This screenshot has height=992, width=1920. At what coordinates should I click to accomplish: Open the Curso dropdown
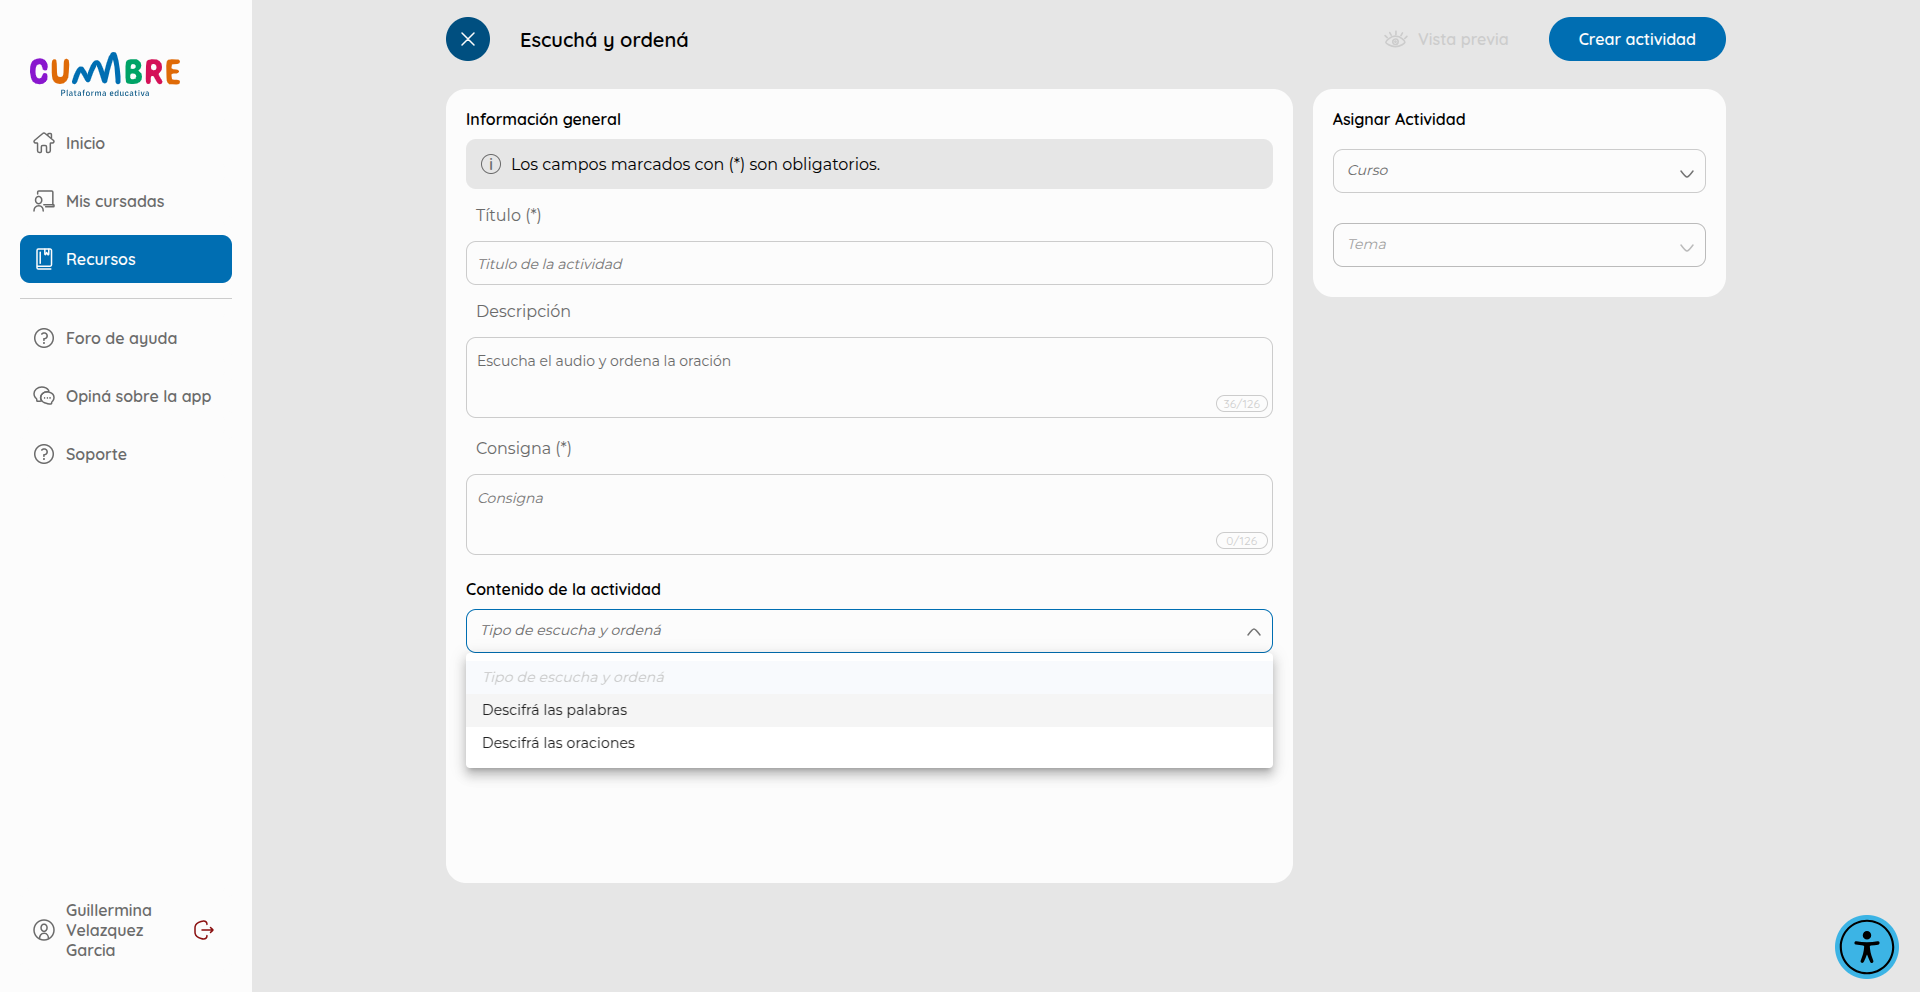click(x=1519, y=171)
